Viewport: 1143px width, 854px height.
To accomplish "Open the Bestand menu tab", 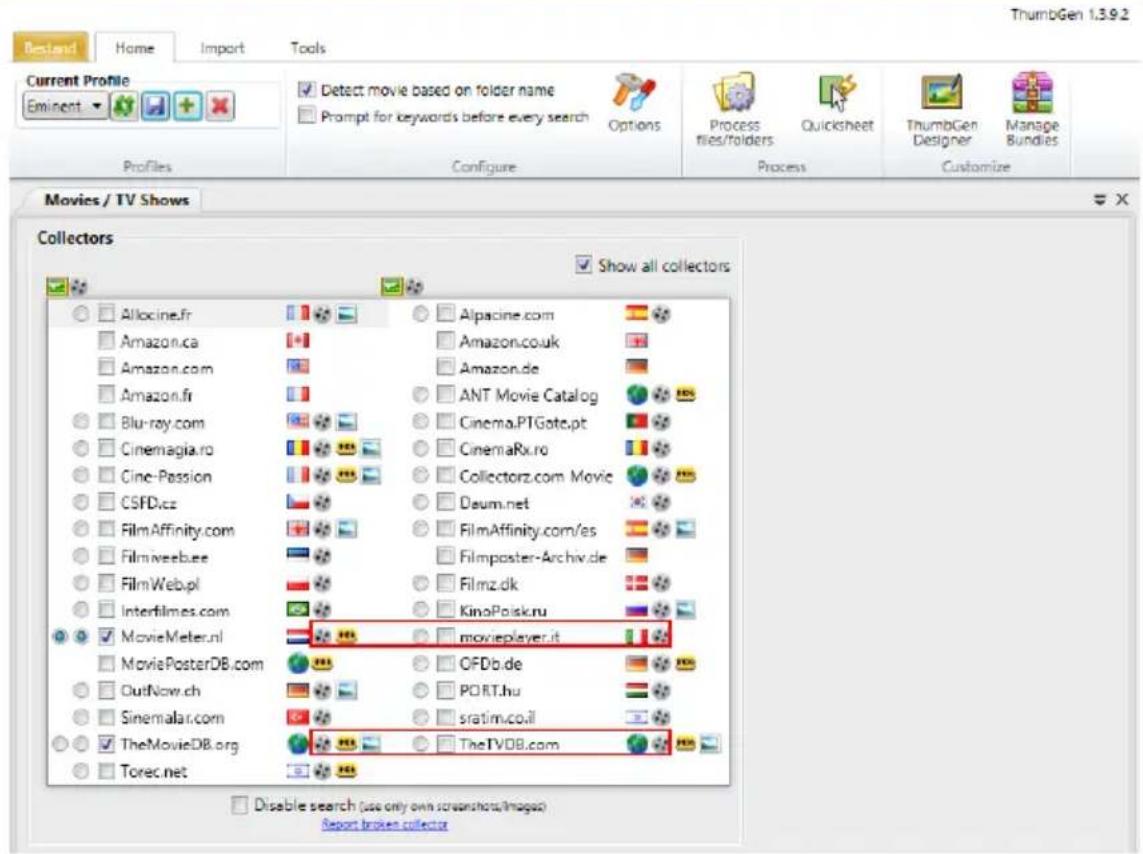I will point(50,47).
